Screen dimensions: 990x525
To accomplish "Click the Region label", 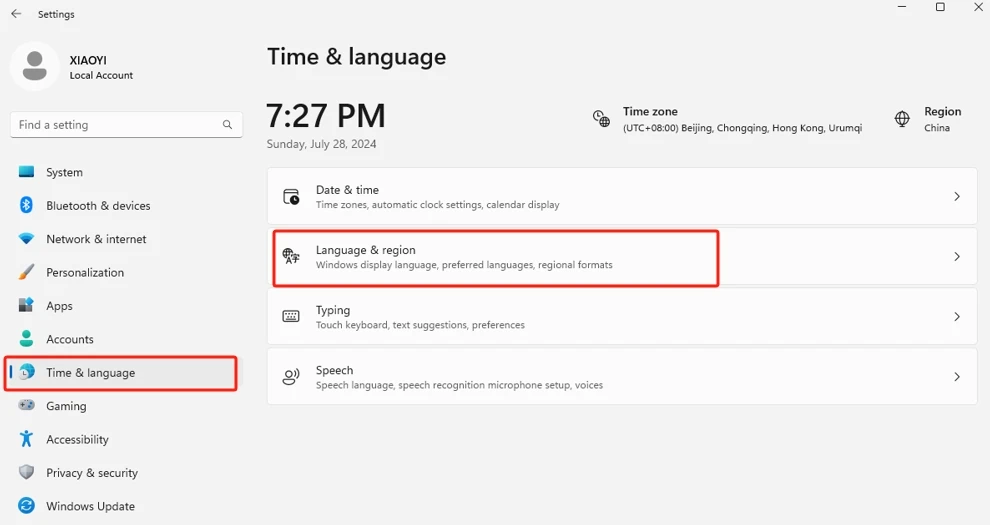I will pos(943,112).
